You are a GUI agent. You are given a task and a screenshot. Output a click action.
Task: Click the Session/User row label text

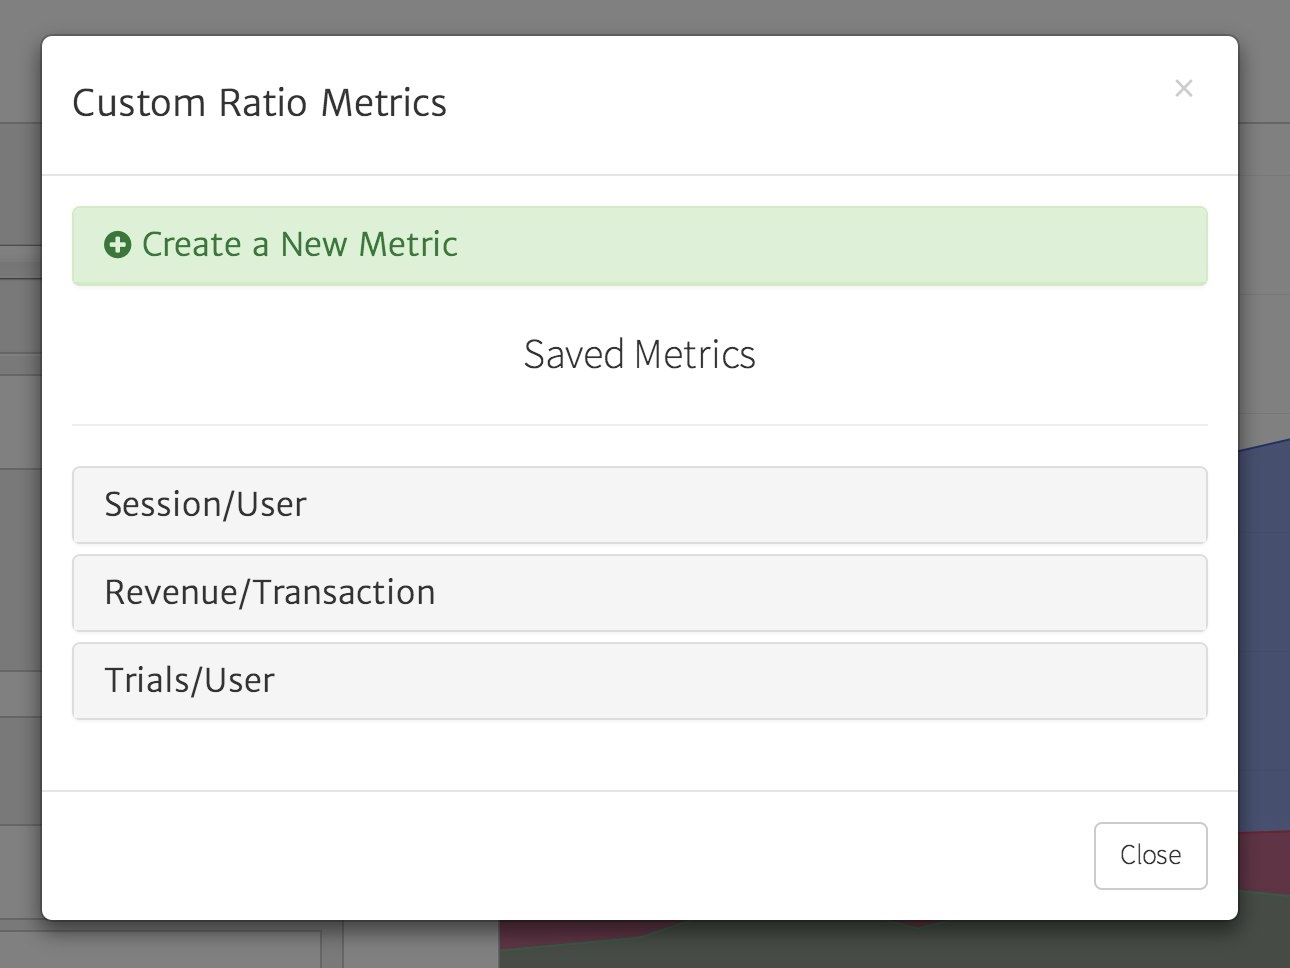(x=204, y=504)
